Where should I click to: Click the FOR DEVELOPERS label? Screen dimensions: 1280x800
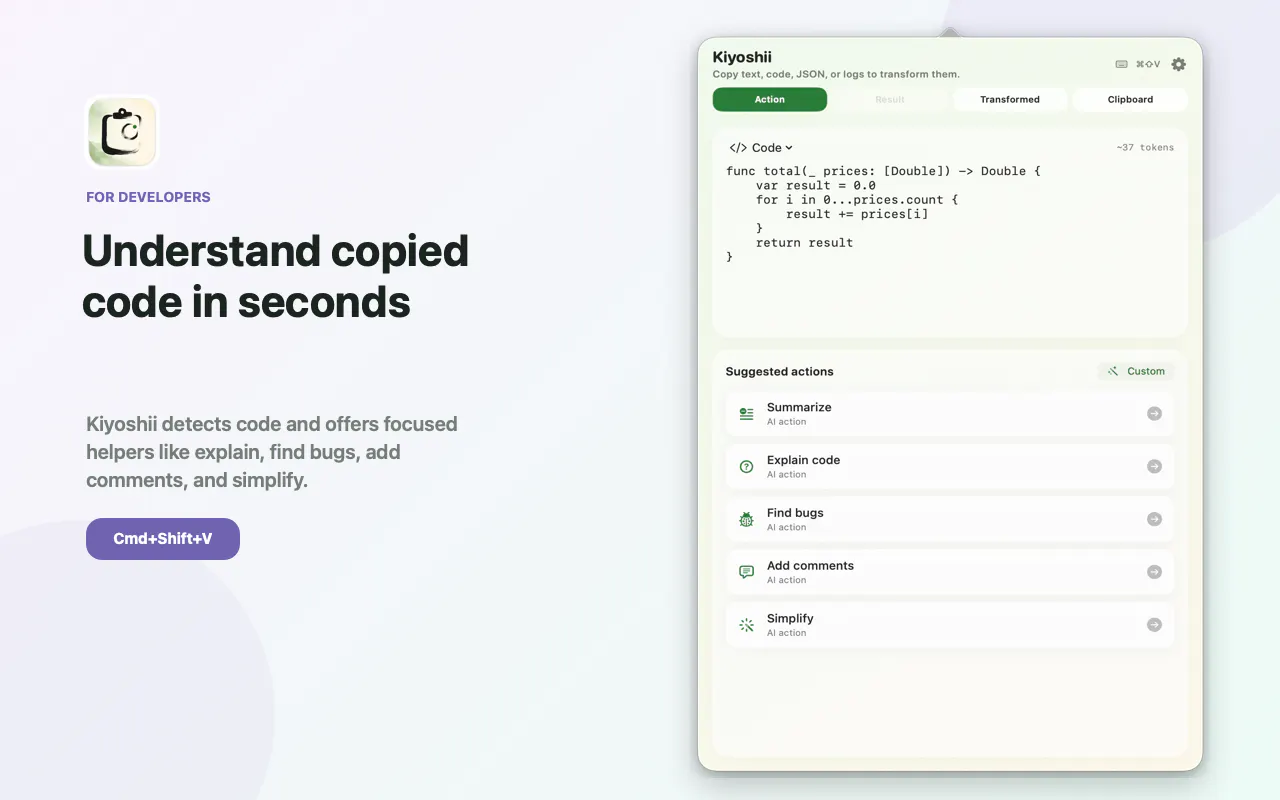(148, 197)
